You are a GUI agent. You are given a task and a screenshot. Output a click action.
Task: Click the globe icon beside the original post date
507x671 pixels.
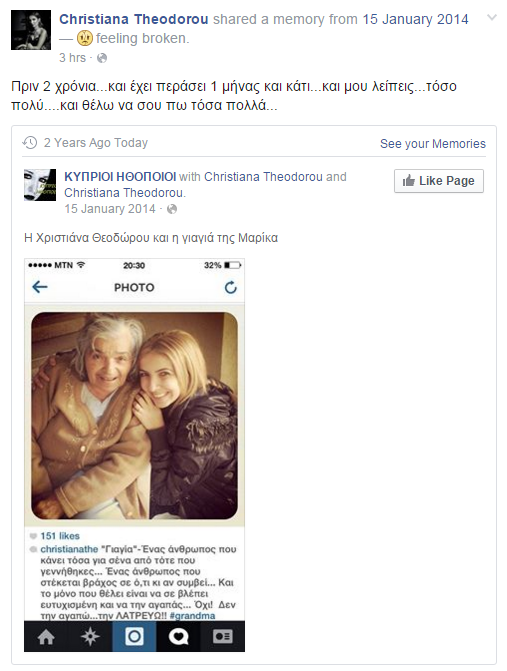click(x=172, y=209)
